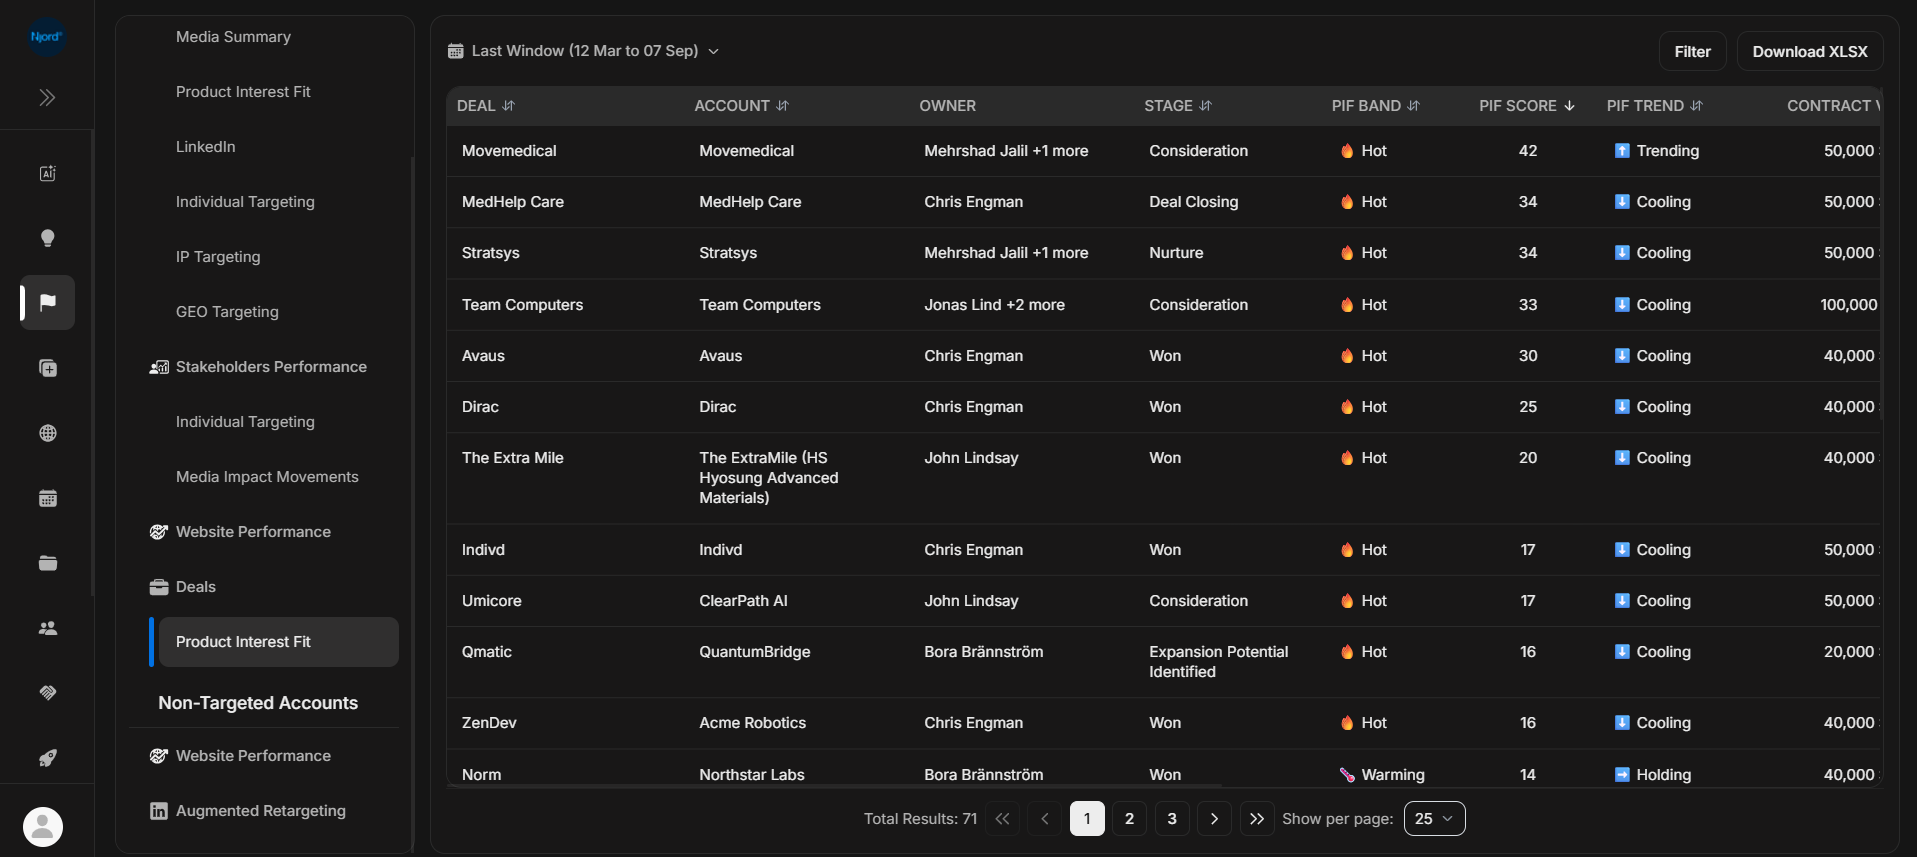The image size is (1917, 857).
Task: Download the table as XLSX
Action: coord(1810,52)
